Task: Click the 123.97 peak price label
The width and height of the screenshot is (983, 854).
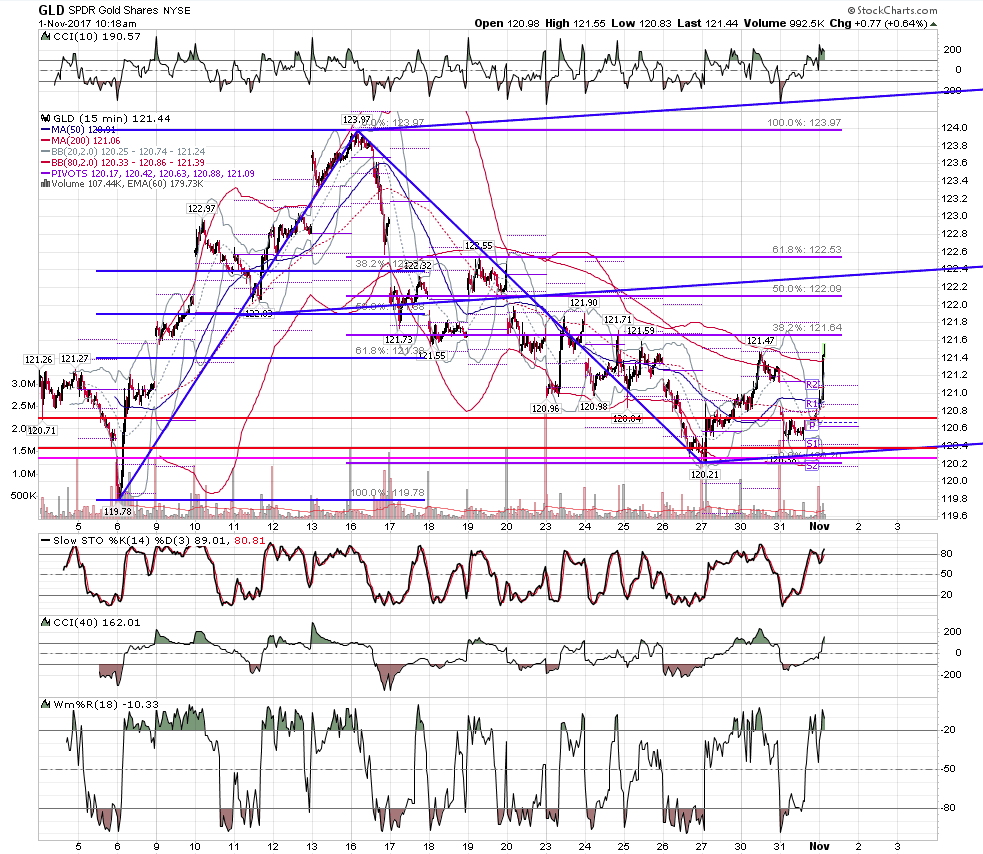Action: pyautogui.click(x=356, y=119)
